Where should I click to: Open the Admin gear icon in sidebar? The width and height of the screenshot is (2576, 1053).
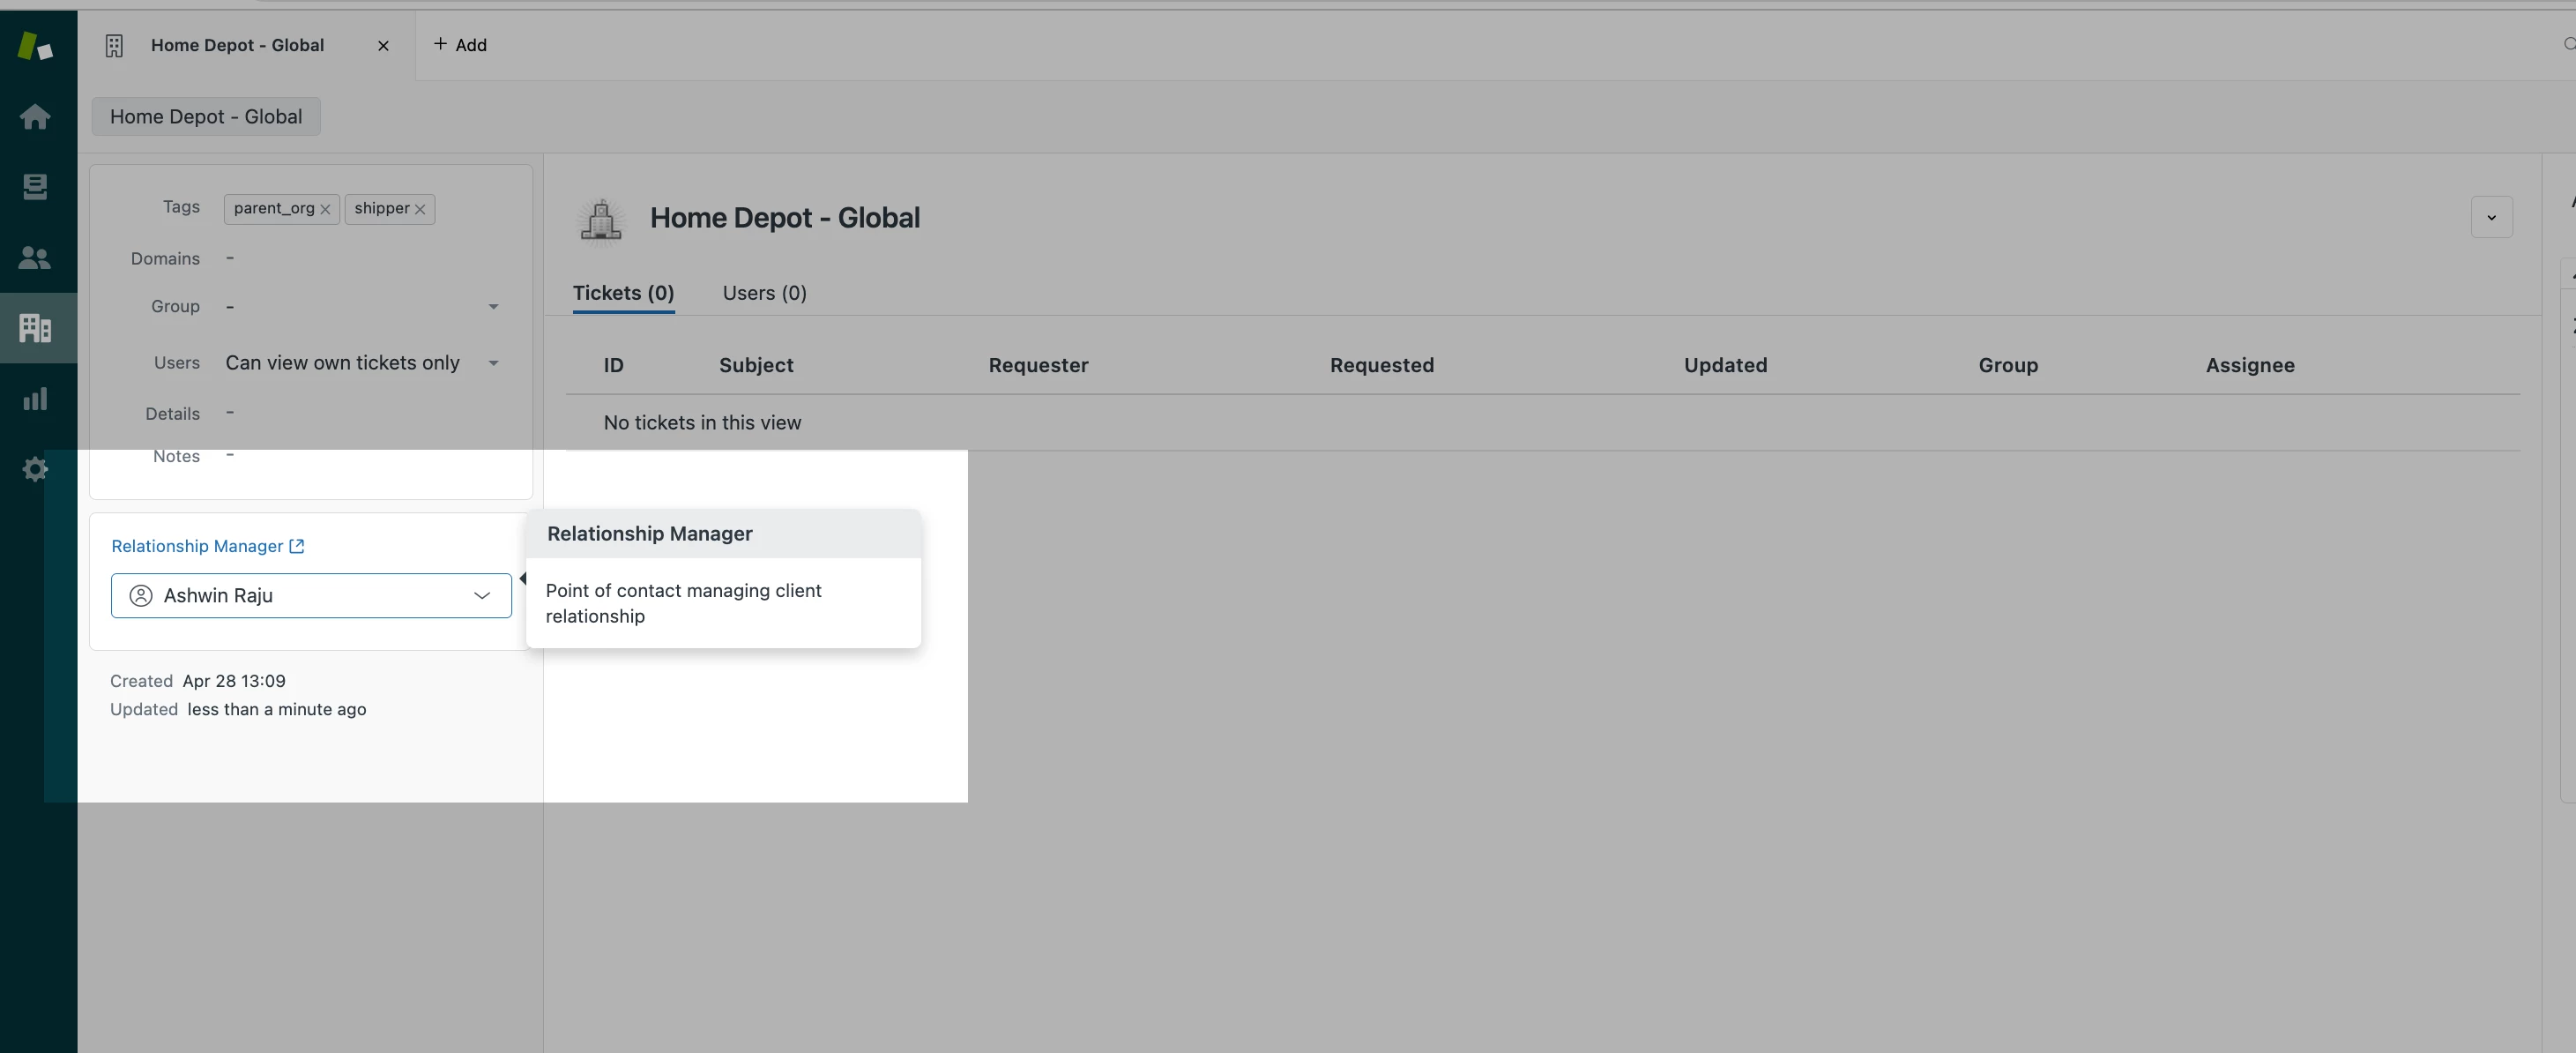tap(35, 469)
